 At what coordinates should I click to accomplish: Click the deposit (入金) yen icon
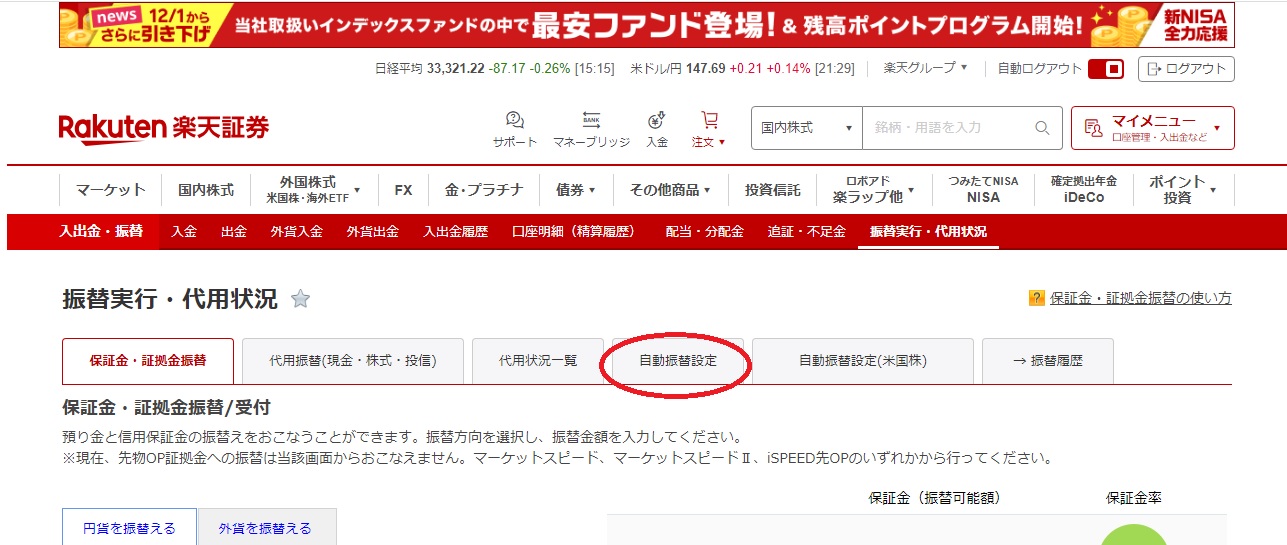pos(657,121)
